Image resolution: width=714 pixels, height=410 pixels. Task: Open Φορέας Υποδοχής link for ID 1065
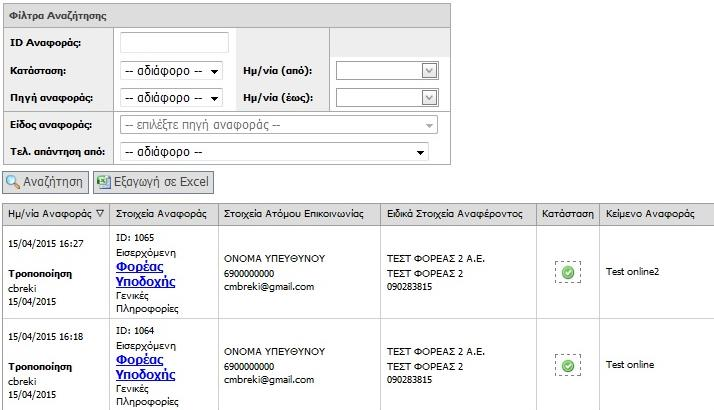pos(145,274)
